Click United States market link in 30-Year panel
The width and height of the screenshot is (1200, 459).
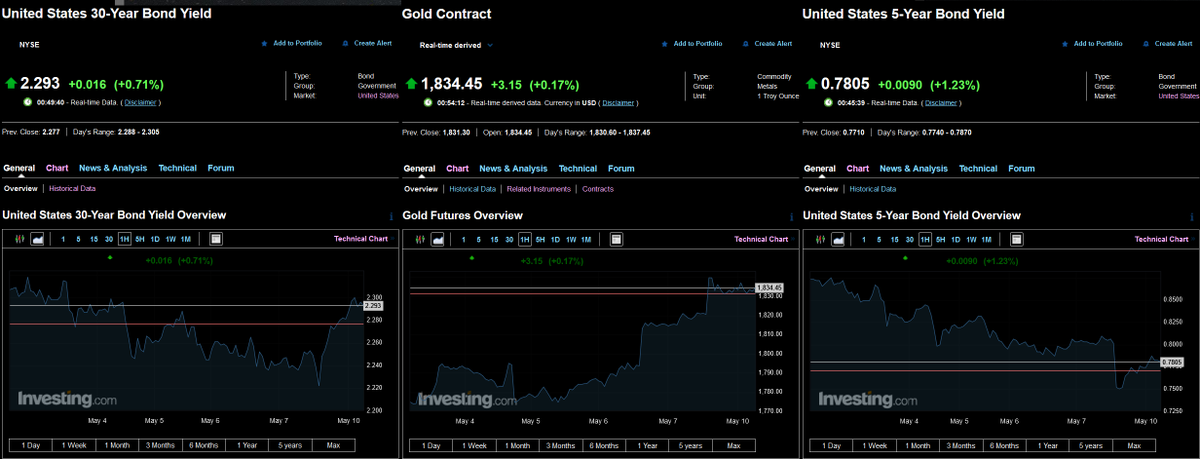(378, 96)
